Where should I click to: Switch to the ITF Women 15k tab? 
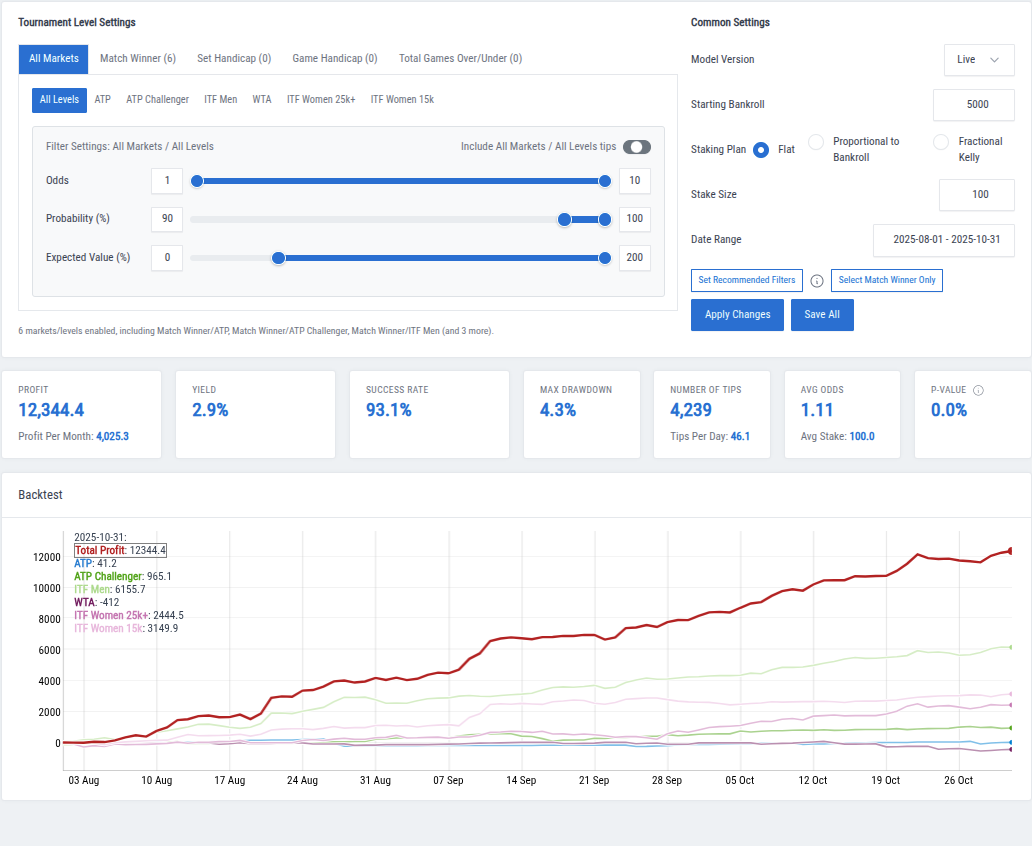(401, 99)
